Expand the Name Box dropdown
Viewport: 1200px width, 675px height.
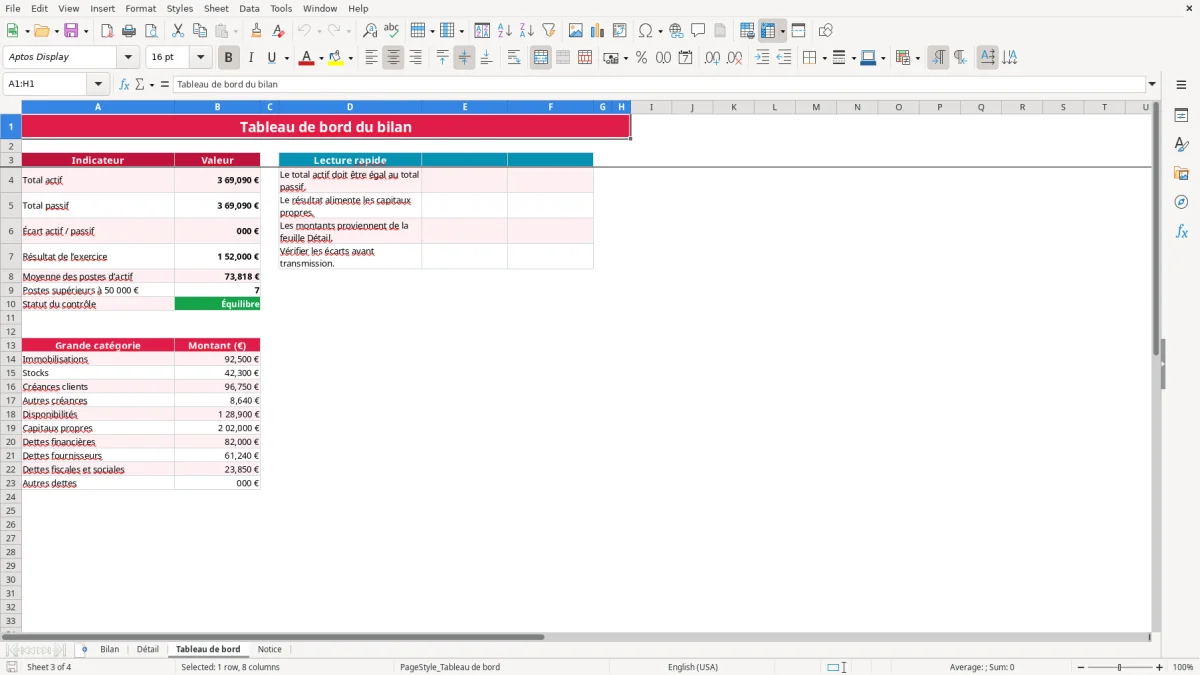[98, 84]
